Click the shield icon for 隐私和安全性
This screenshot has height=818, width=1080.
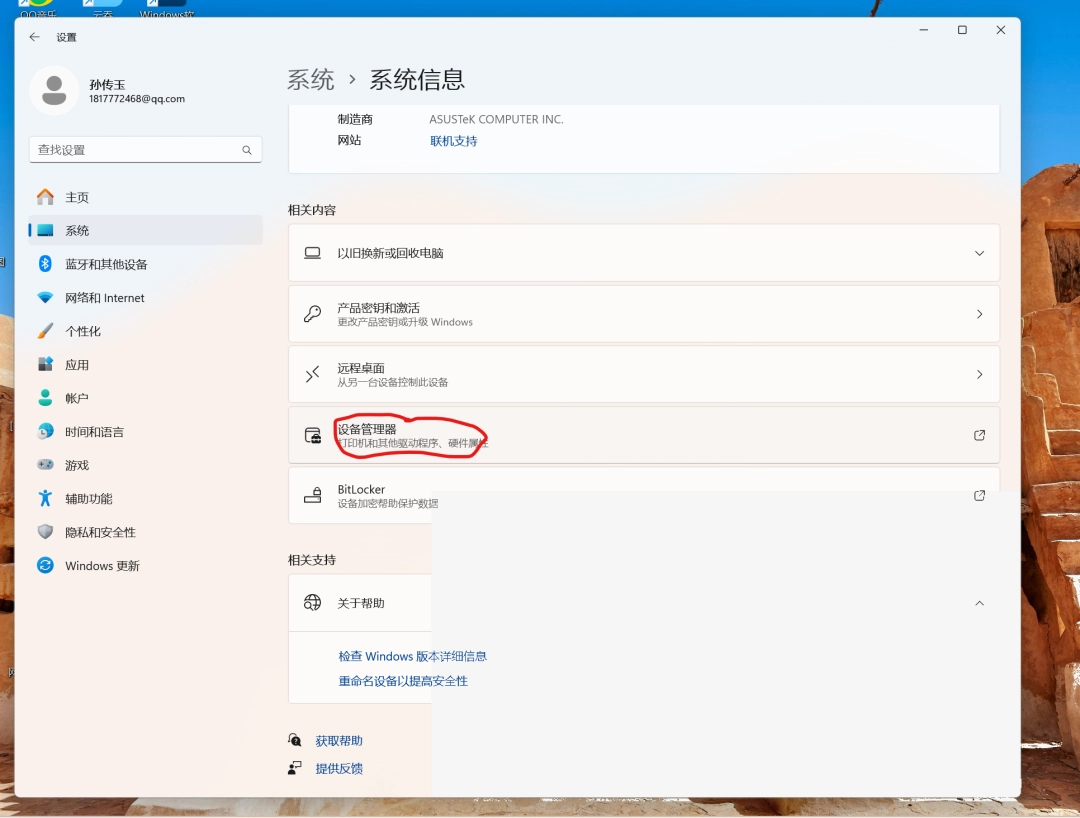point(45,532)
